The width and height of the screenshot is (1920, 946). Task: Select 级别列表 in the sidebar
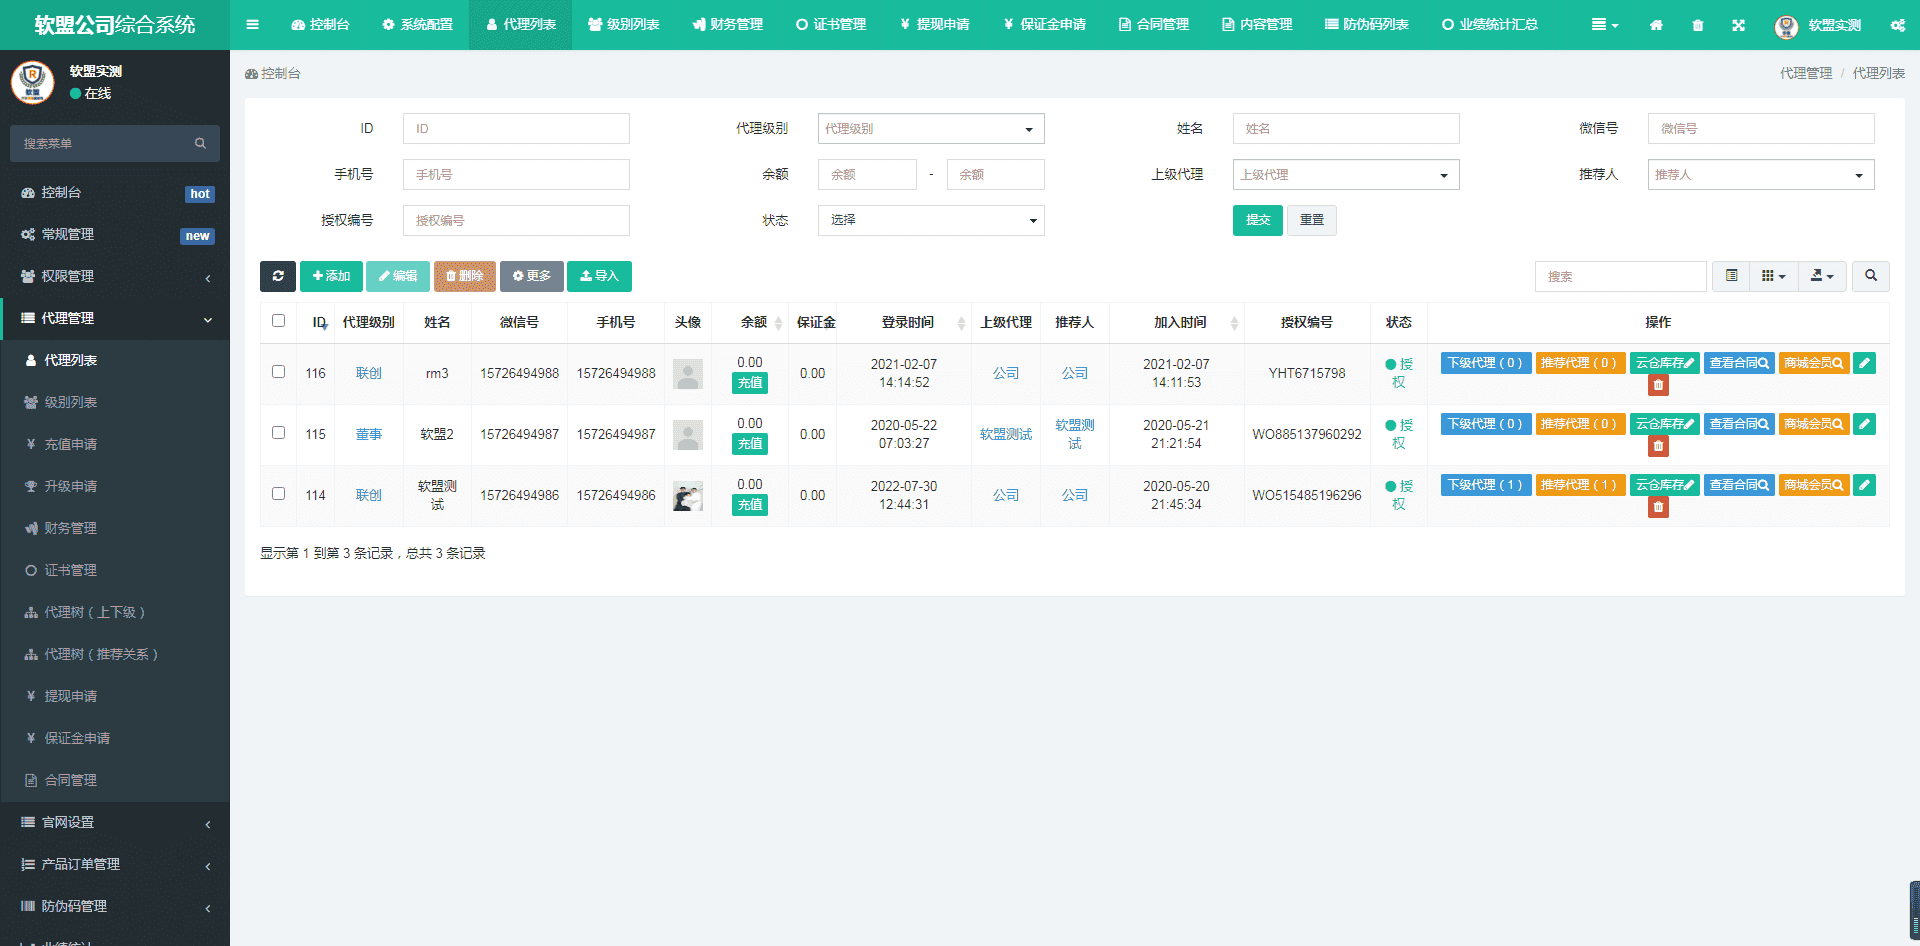(70, 402)
